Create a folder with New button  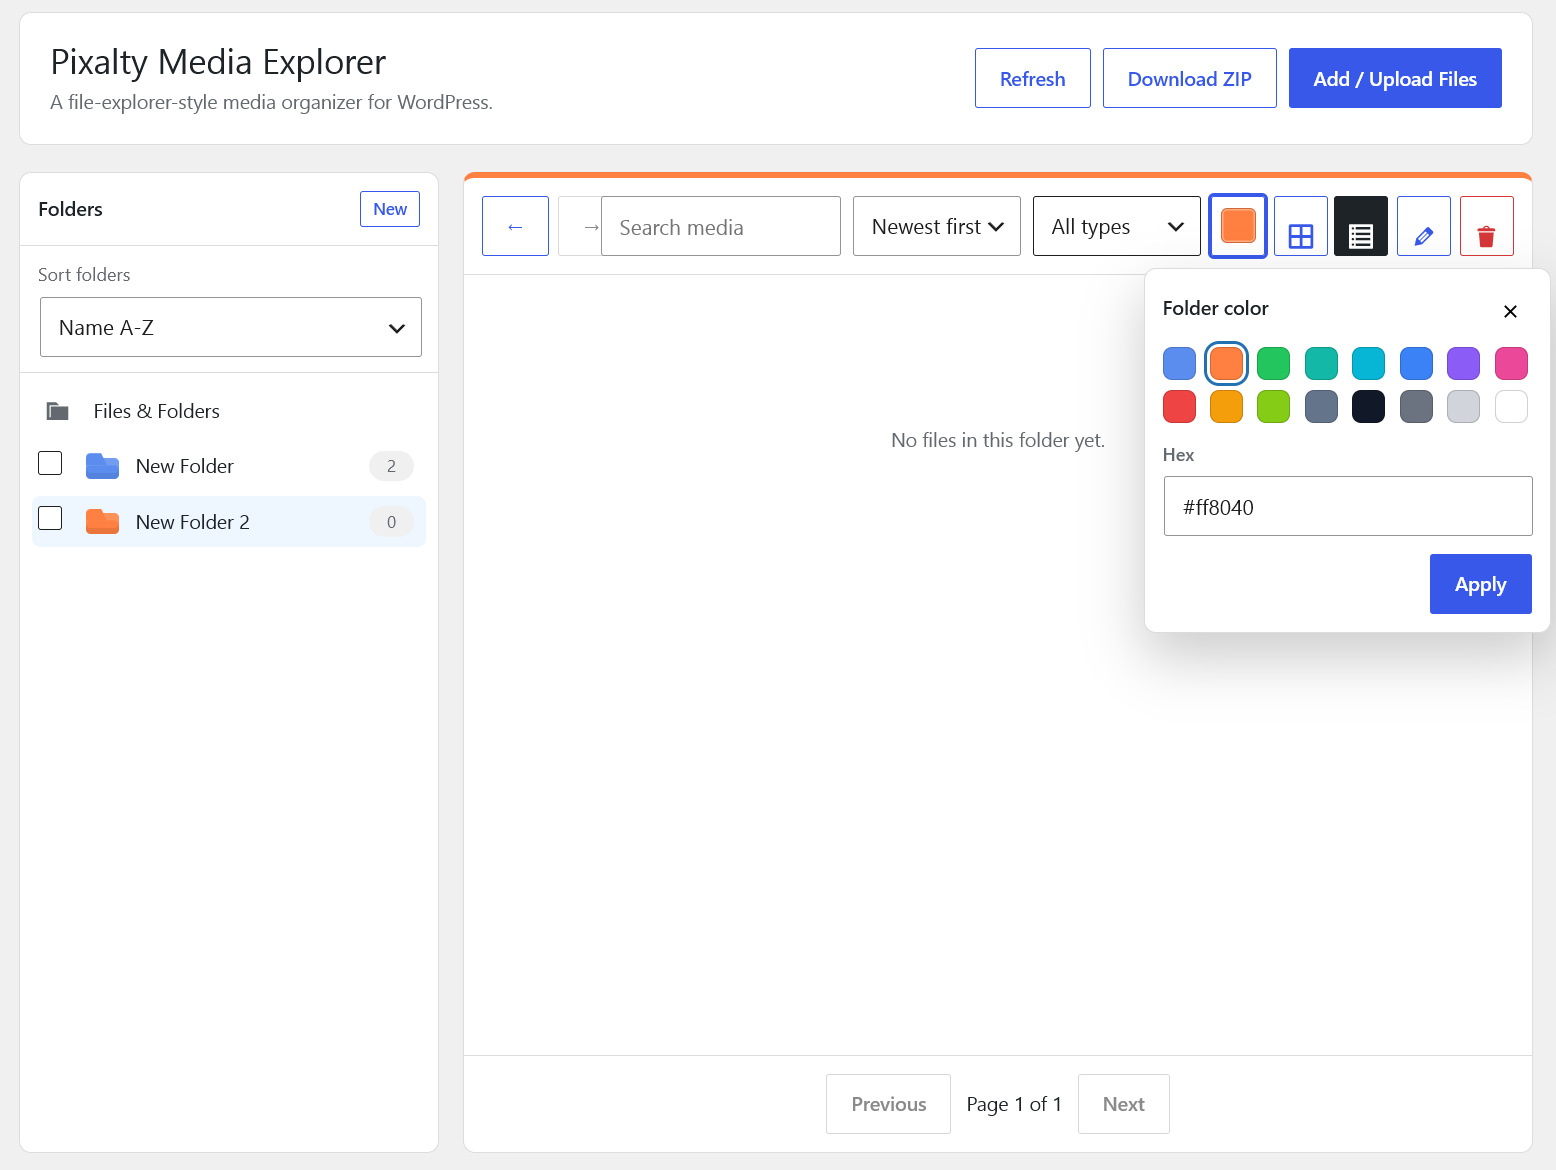click(x=390, y=209)
